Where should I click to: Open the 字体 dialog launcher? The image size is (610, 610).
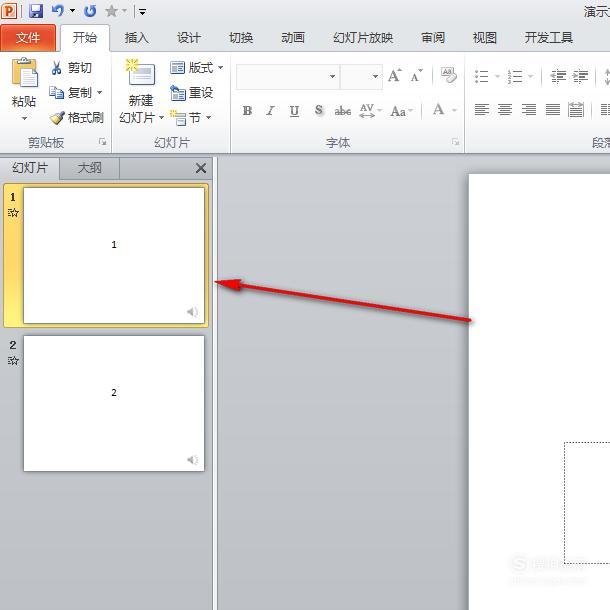tap(456, 142)
